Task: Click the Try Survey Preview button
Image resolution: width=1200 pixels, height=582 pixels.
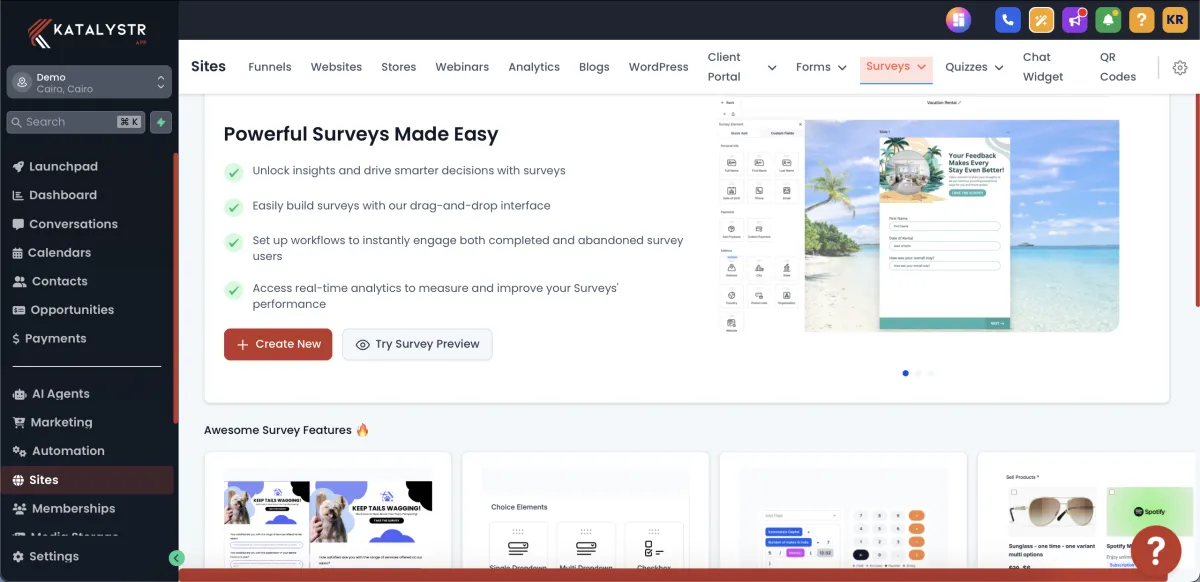Action: click(x=417, y=344)
